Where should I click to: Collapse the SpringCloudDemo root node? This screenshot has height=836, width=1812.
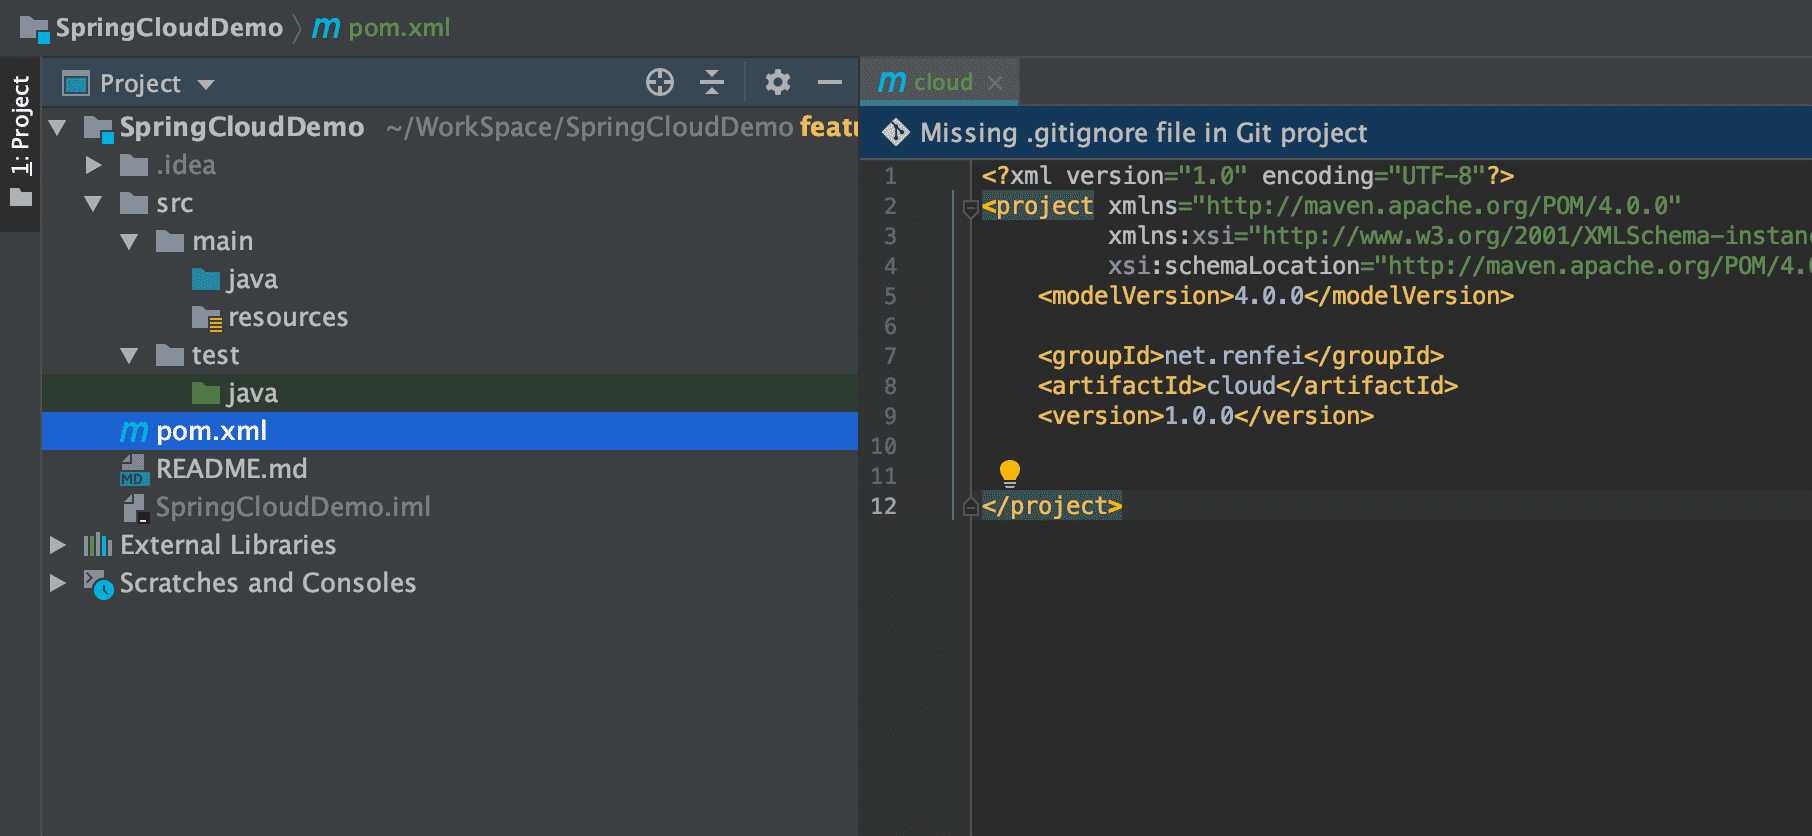[x=58, y=127]
